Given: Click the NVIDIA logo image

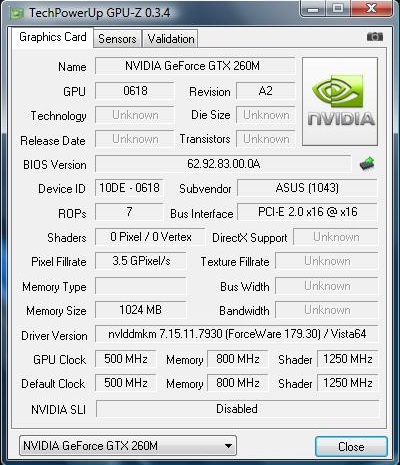Looking at the screenshot, I should tap(340, 101).
